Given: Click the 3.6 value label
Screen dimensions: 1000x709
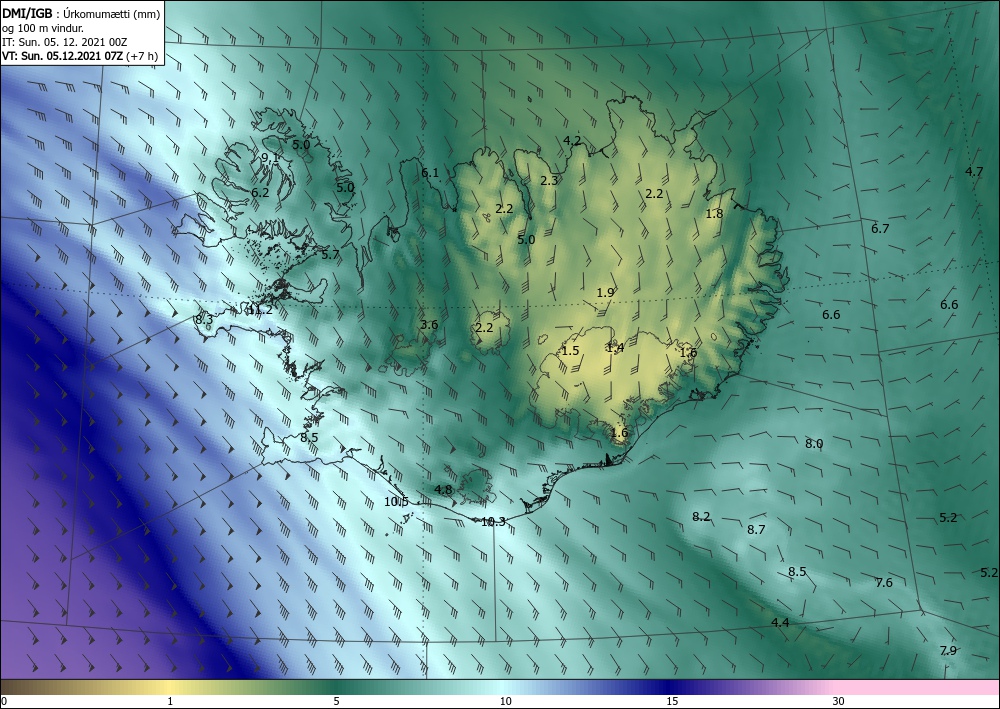Looking at the screenshot, I should point(429,325).
